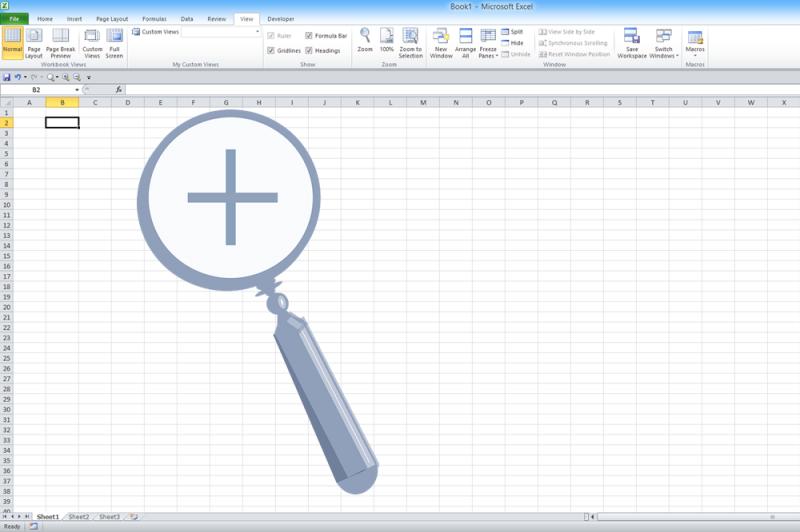Expand the Name Box dropdown
The width and height of the screenshot is (800, 532).
pos(77,90)
